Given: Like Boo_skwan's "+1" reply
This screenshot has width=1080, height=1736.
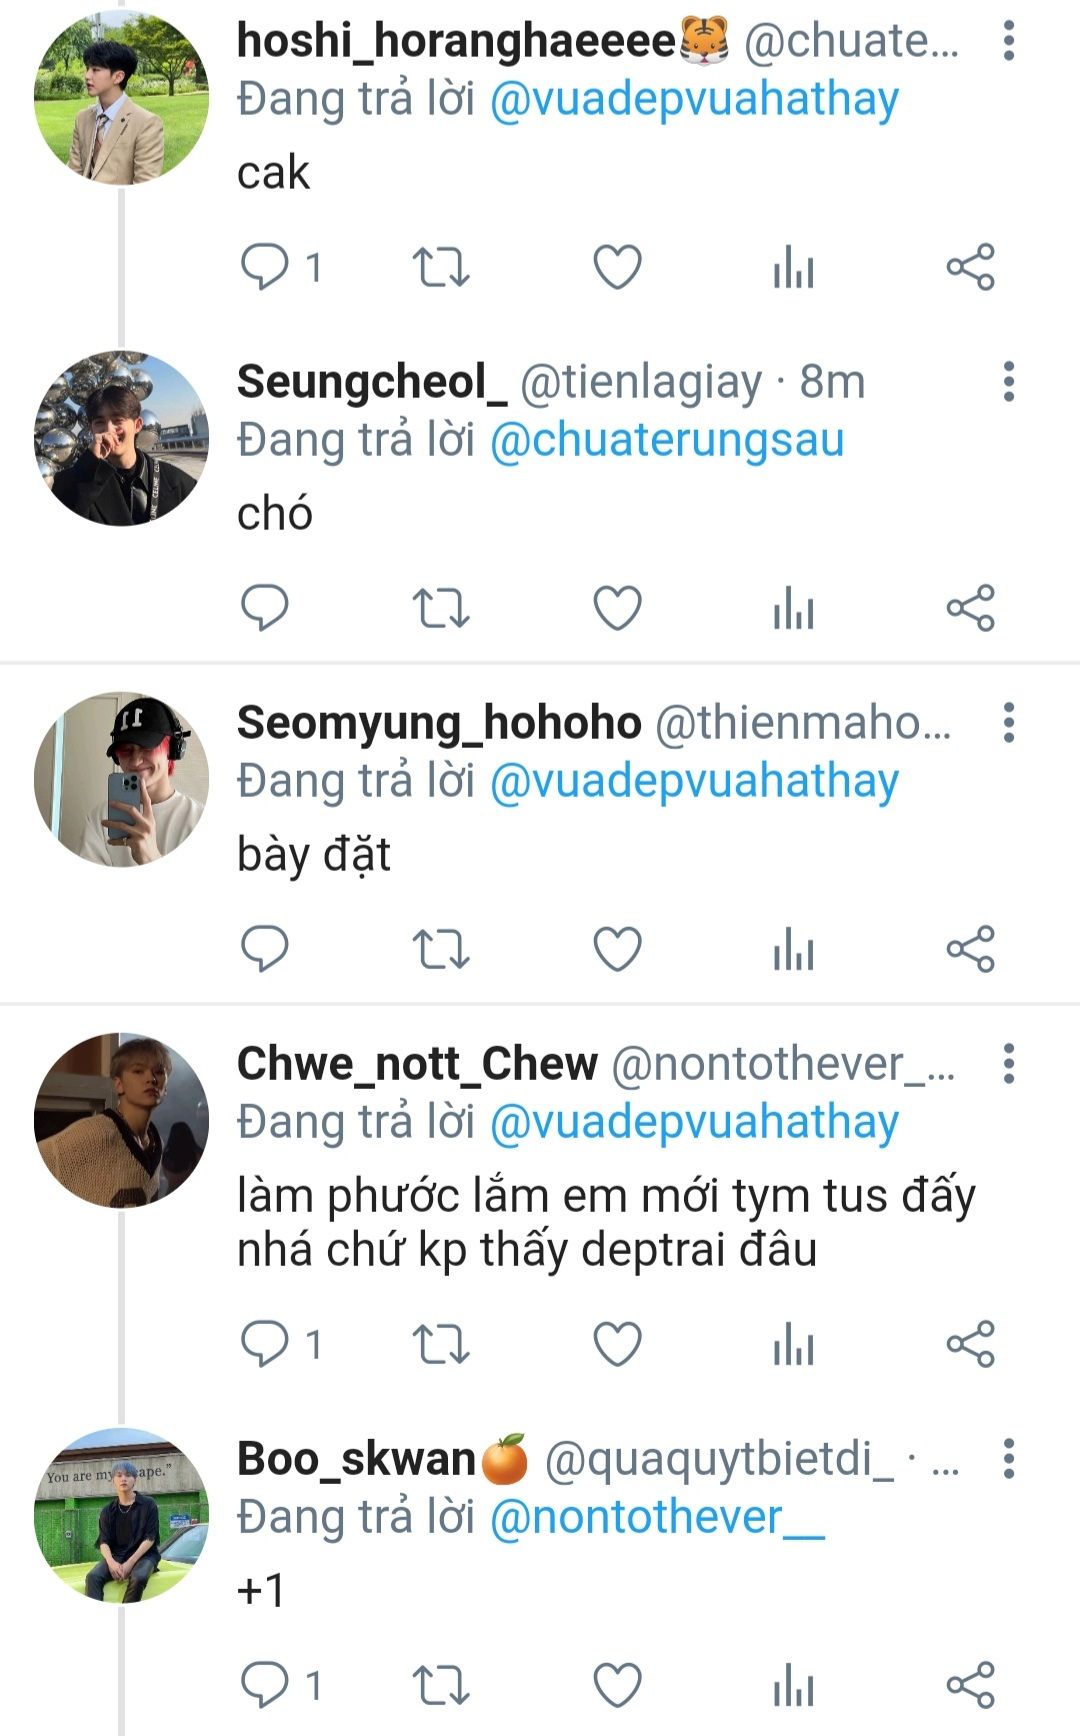Looking at the screenshot, I should [x=617, y=1685].
